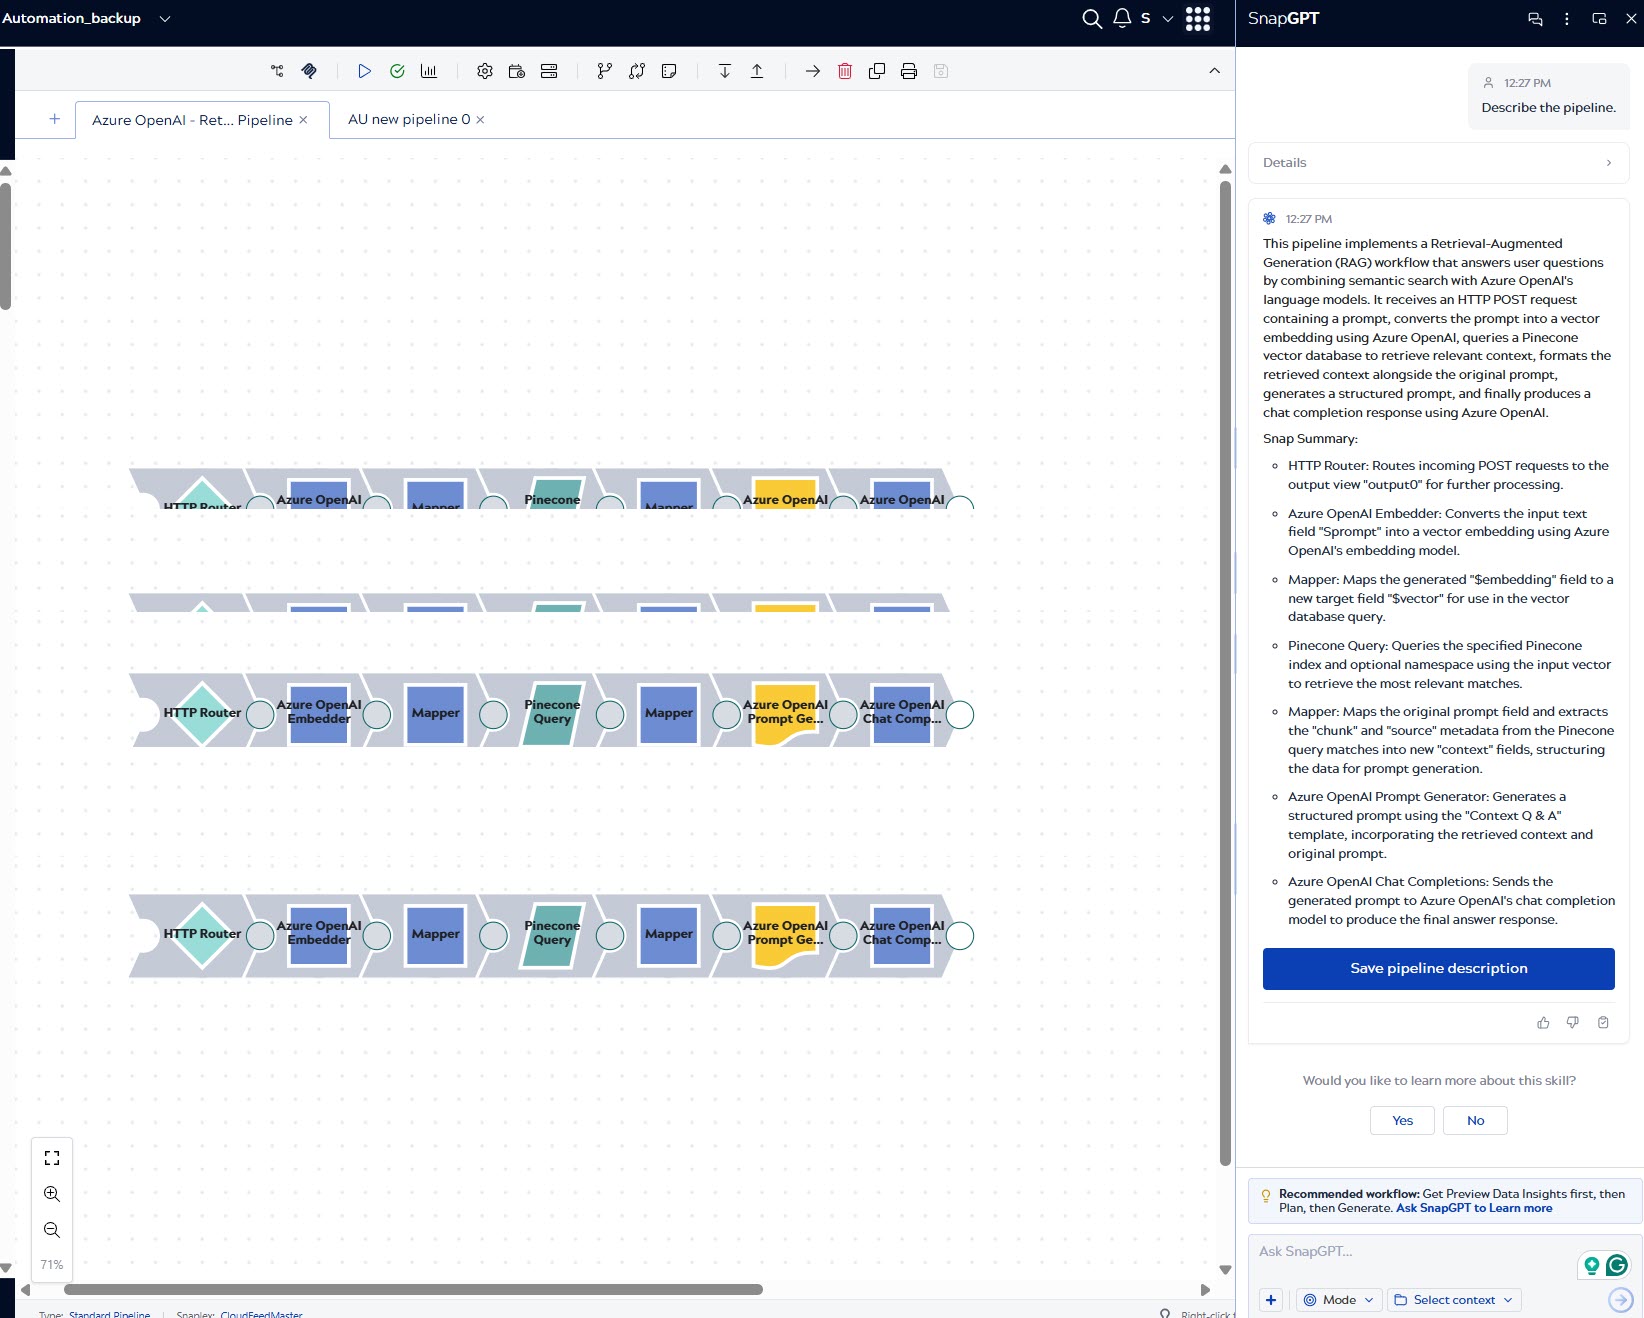The height and width of the screenshot is (1318, 1644).
Task: Select Azure OpenAI Chat Comp... snap in third row
Action: coord(902,714)
